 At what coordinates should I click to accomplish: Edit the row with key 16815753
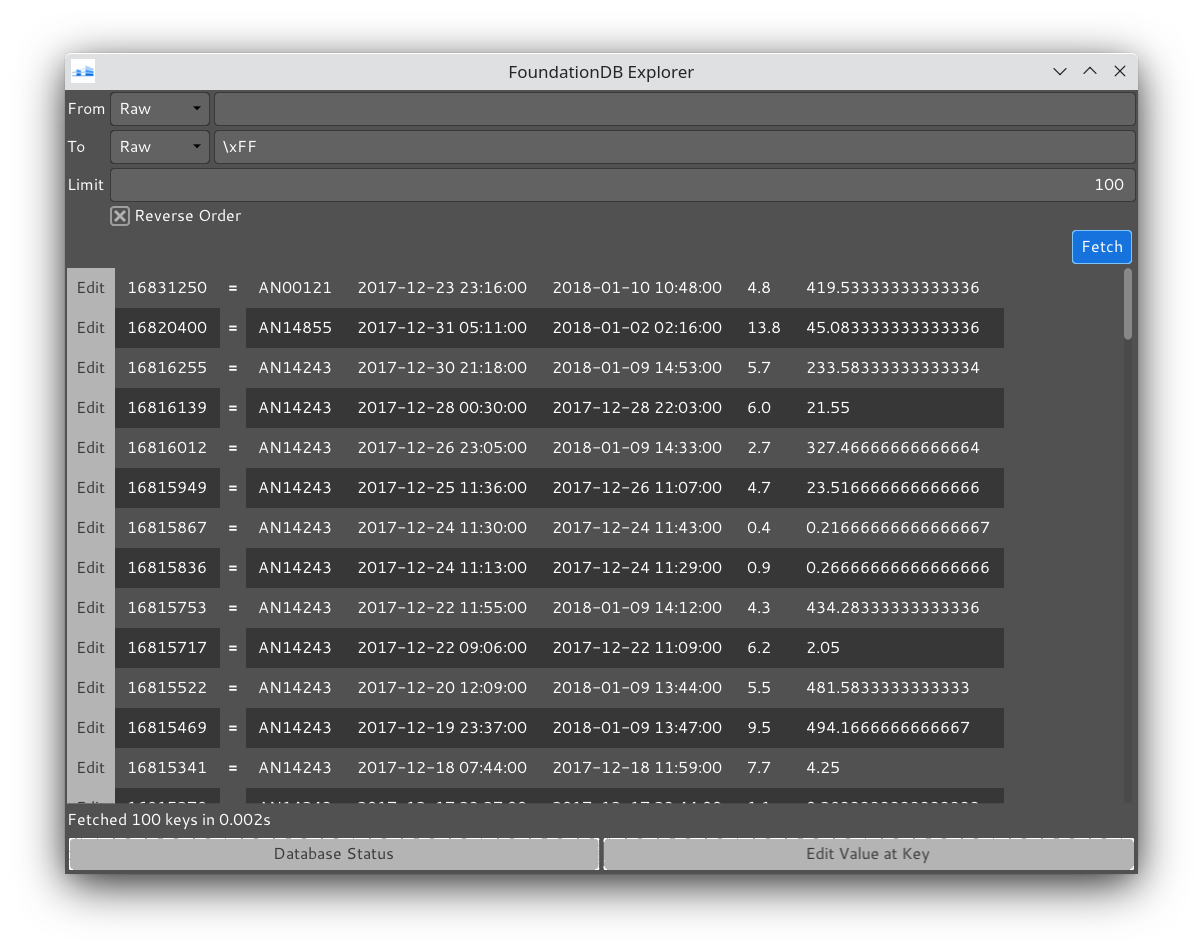[91, 608]
